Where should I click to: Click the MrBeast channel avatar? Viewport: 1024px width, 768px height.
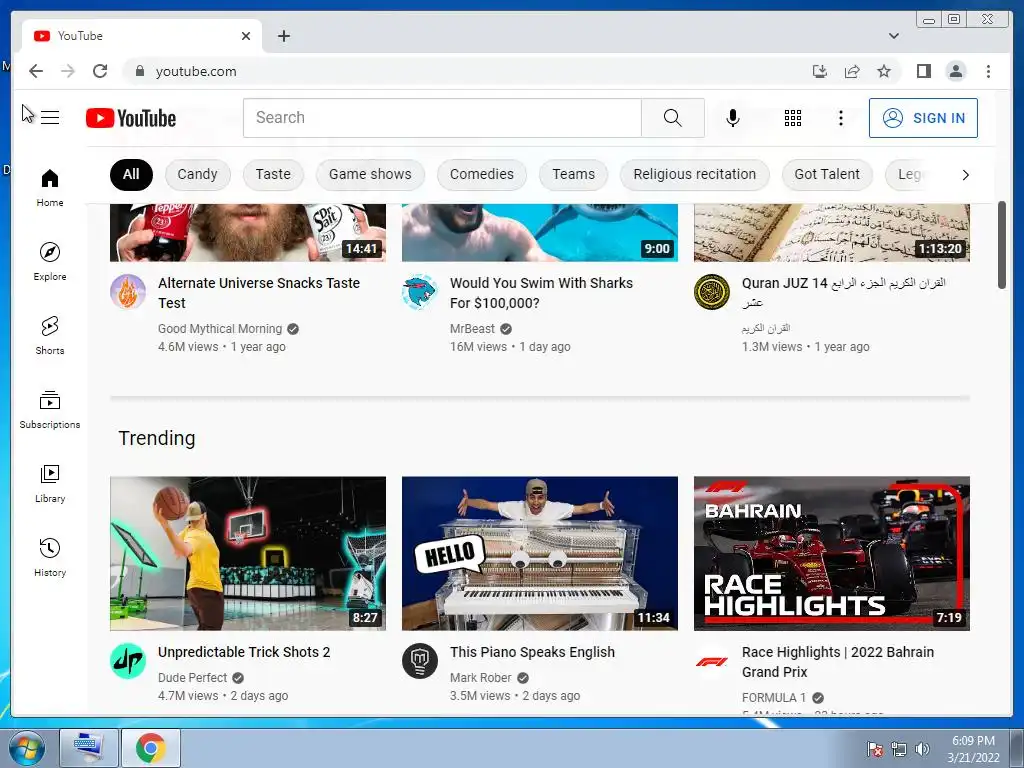tap(420, 292)
